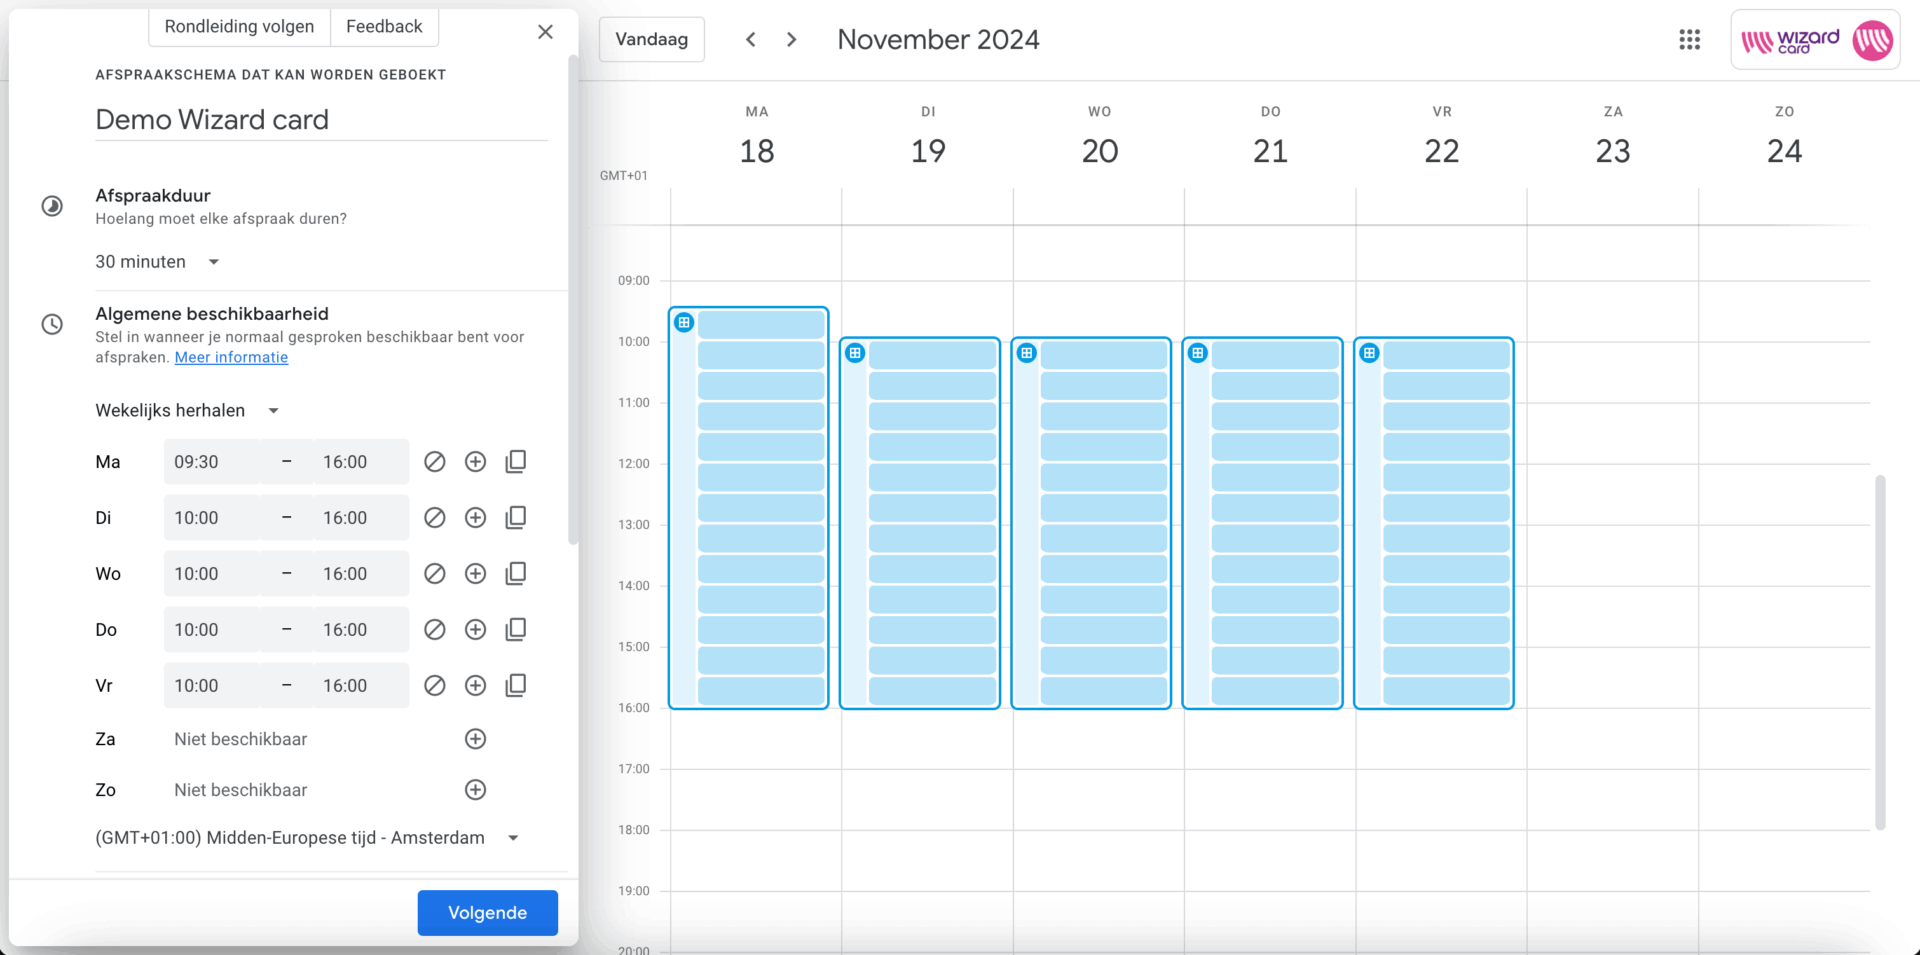This screenshot has height=955, width=1920.
Task: Mark Monday as unavailable
Action: 434,462
